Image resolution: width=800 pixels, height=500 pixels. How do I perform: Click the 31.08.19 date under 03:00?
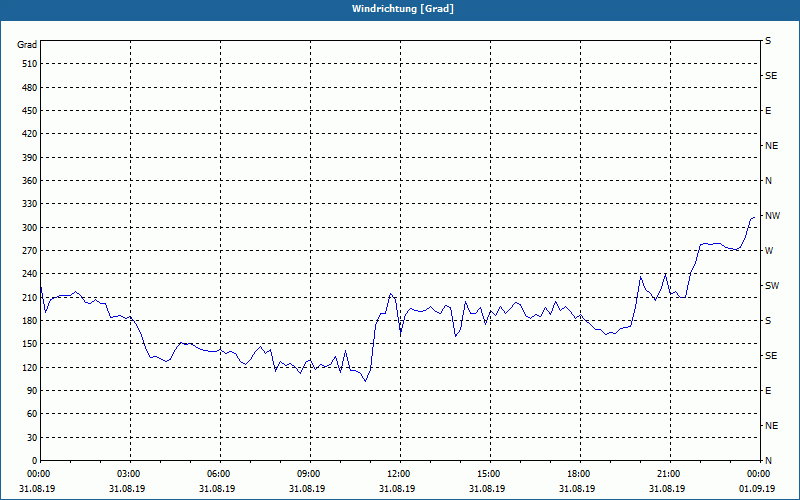coord(127,489)
